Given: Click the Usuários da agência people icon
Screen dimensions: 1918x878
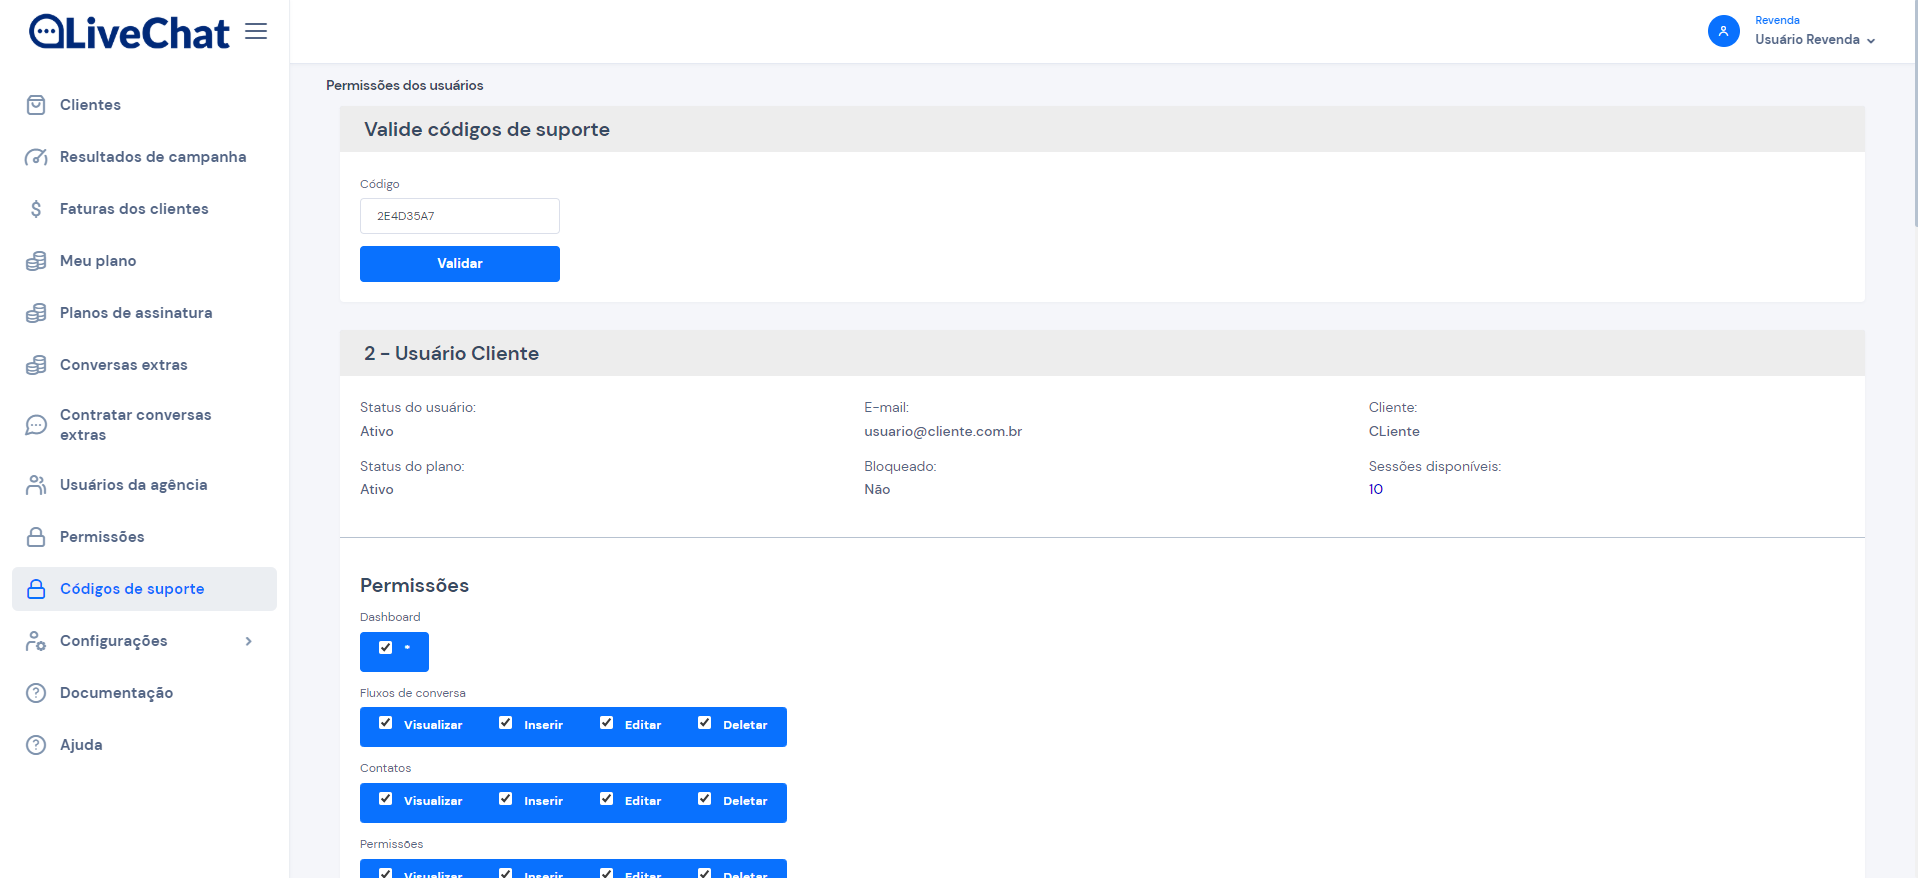Looking at the screenshot, I should (36, 485).
